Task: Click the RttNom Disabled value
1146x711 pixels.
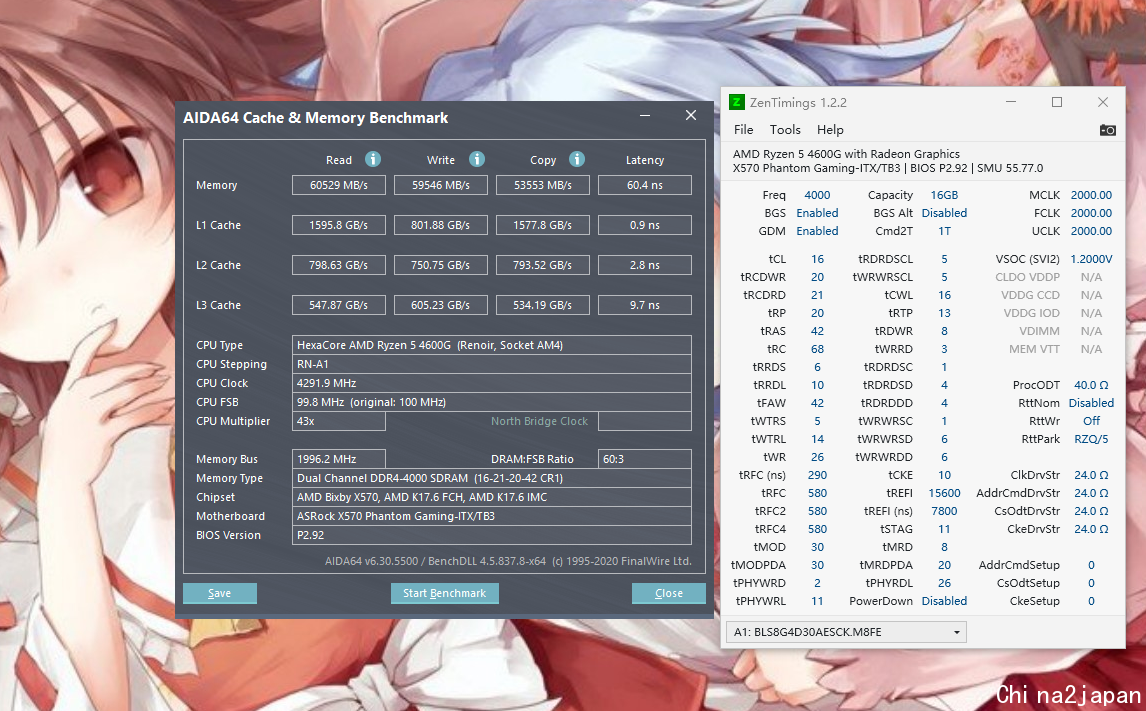Action: 1091,403
